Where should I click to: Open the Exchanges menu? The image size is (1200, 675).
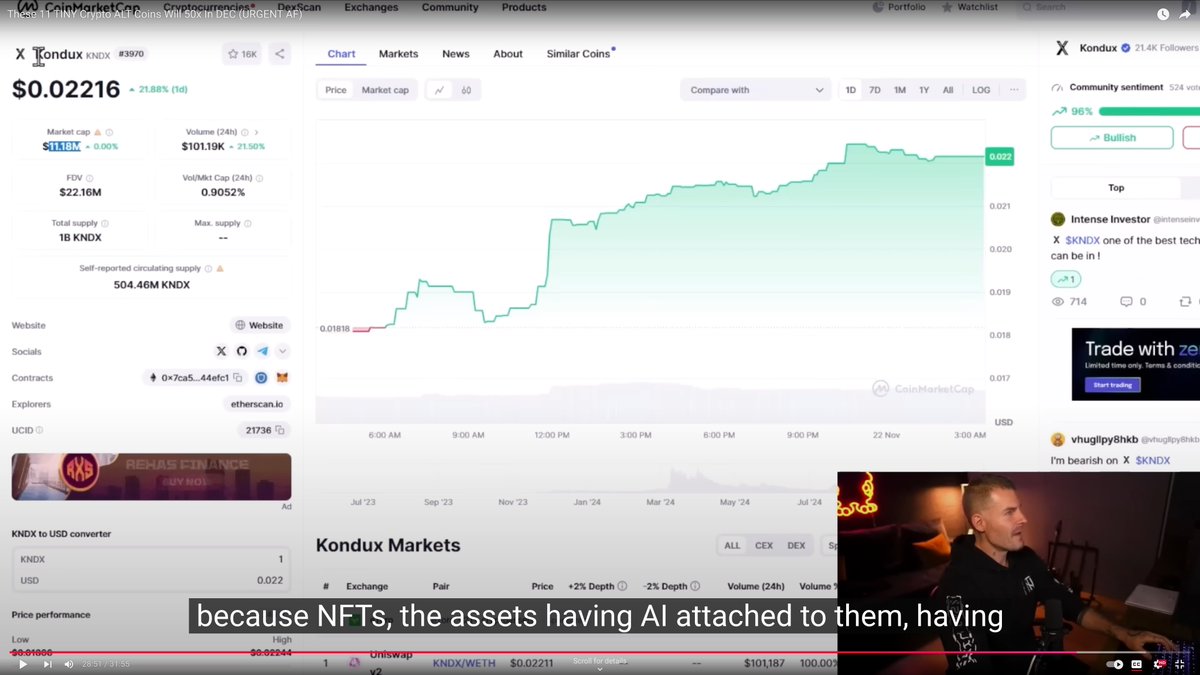pyautogui.click(x=371, y=7)
